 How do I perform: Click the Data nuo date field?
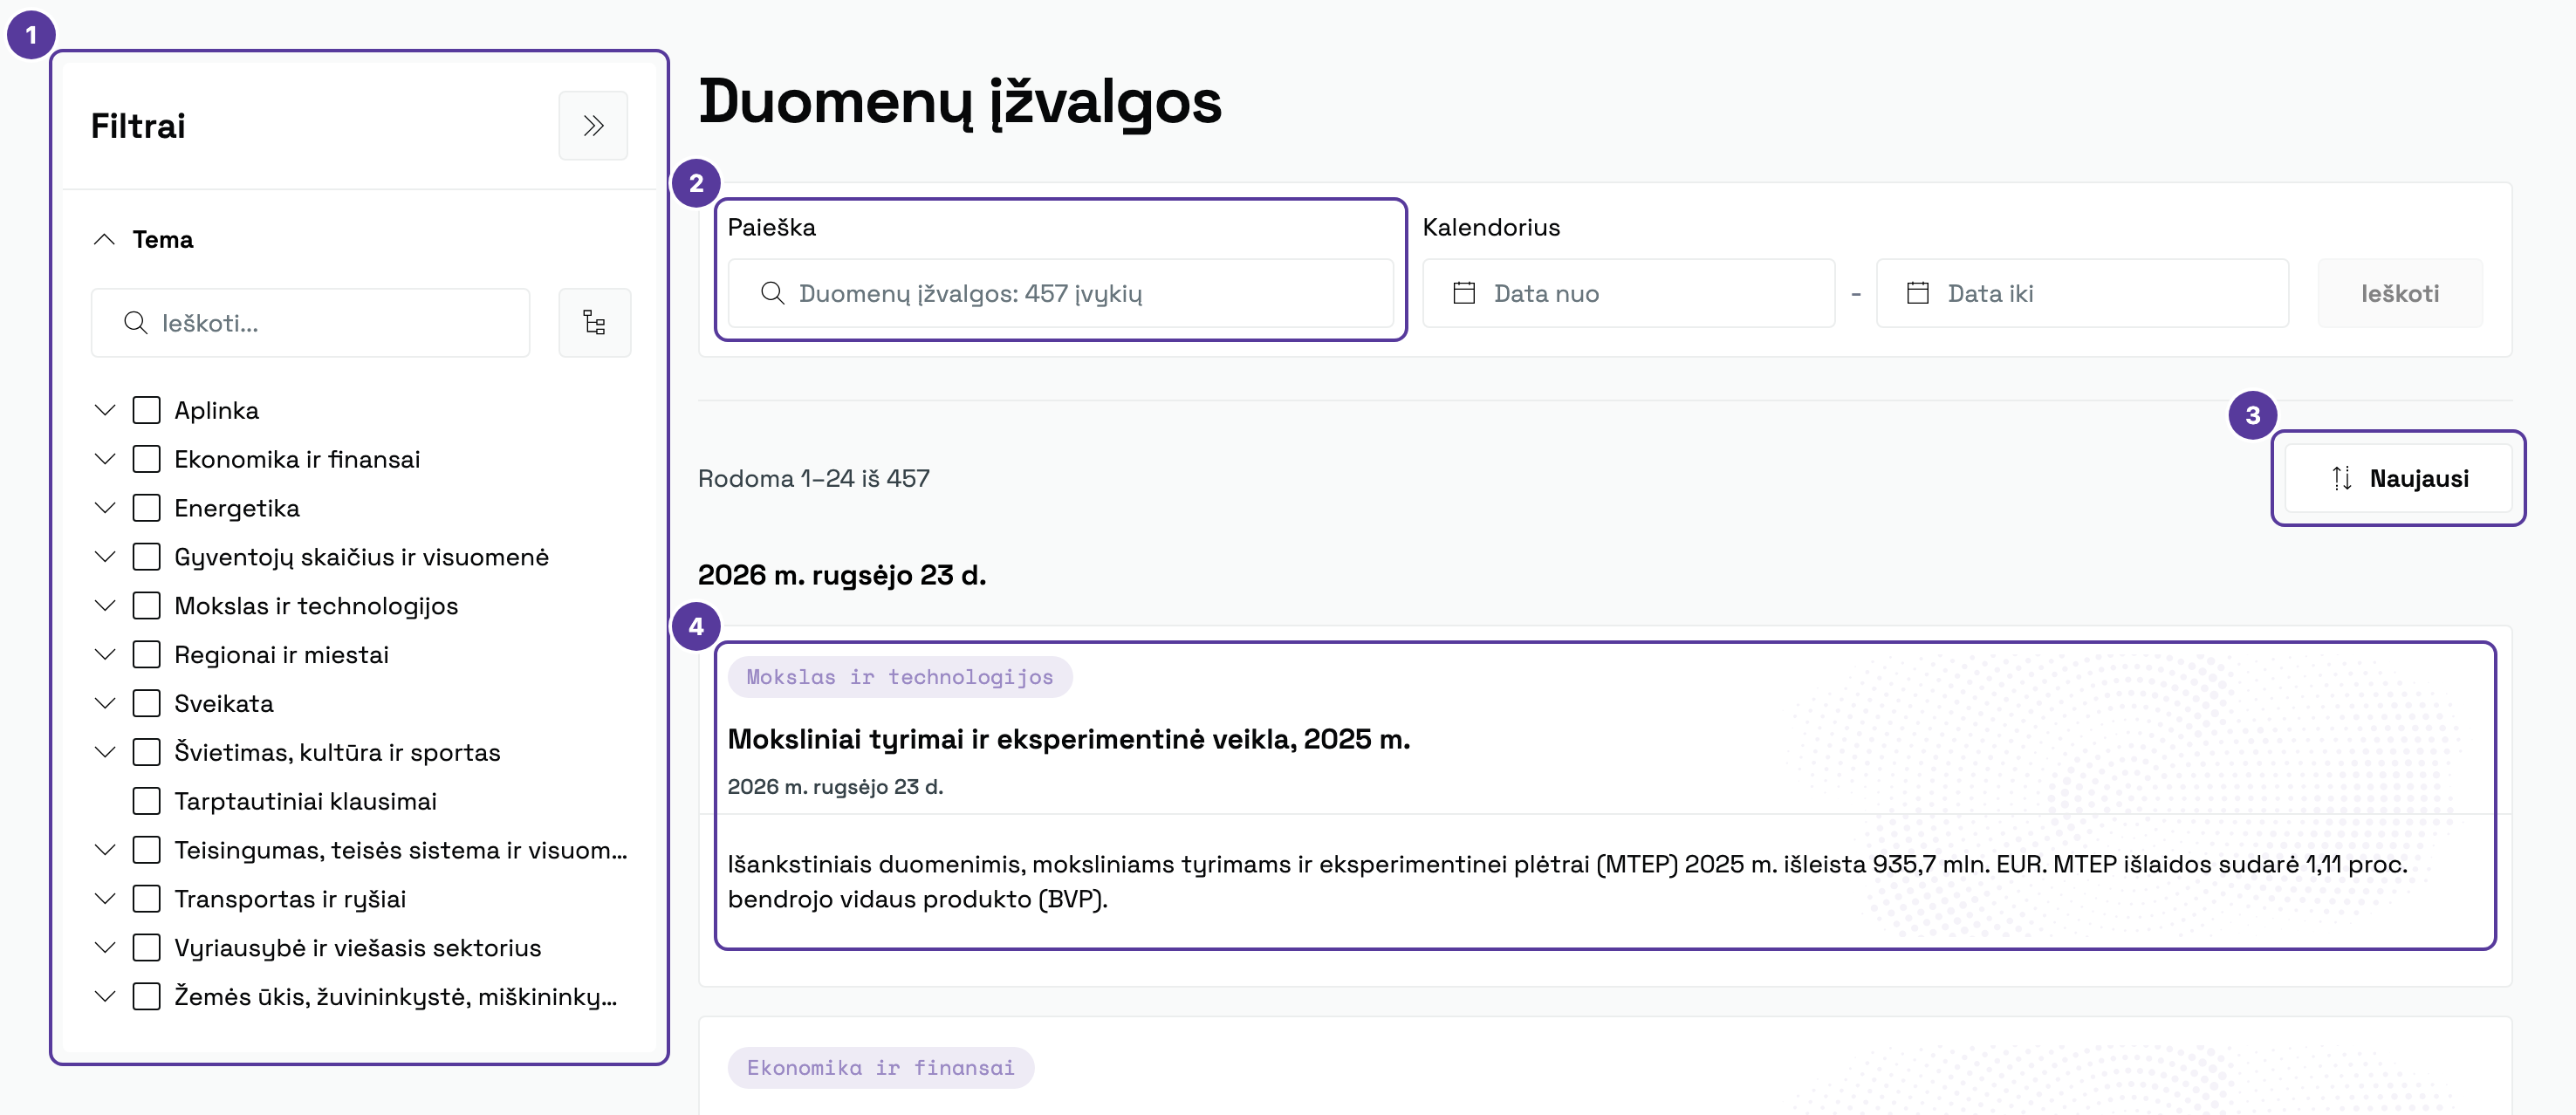point(1628,293)
